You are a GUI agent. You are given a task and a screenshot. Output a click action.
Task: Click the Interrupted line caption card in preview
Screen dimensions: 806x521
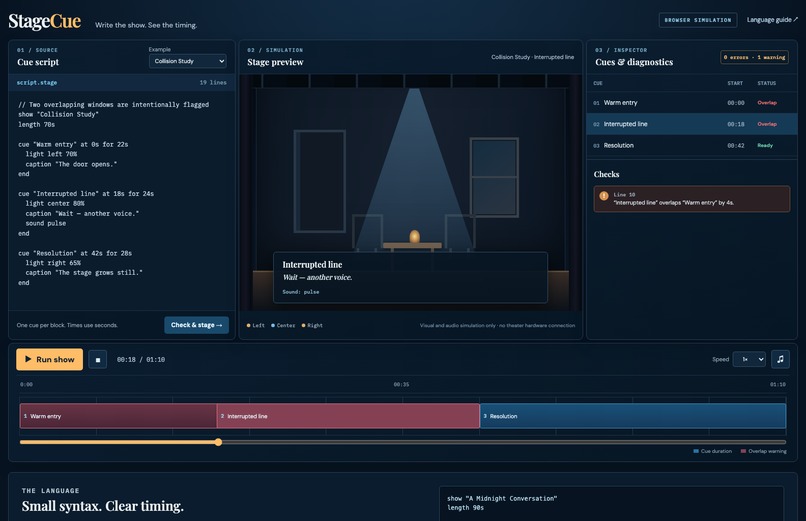point(410,277)
